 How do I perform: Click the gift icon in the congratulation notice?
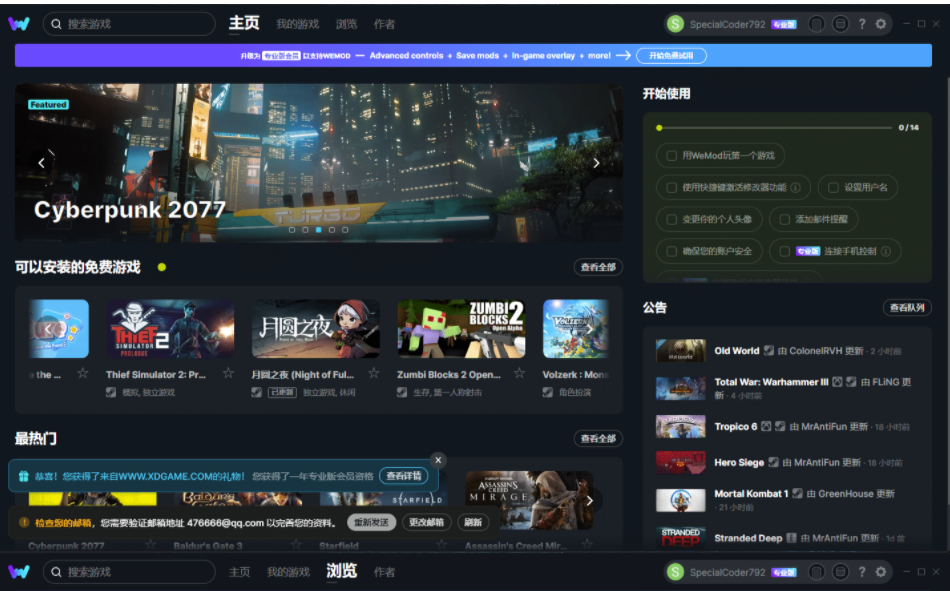(24, 476)
